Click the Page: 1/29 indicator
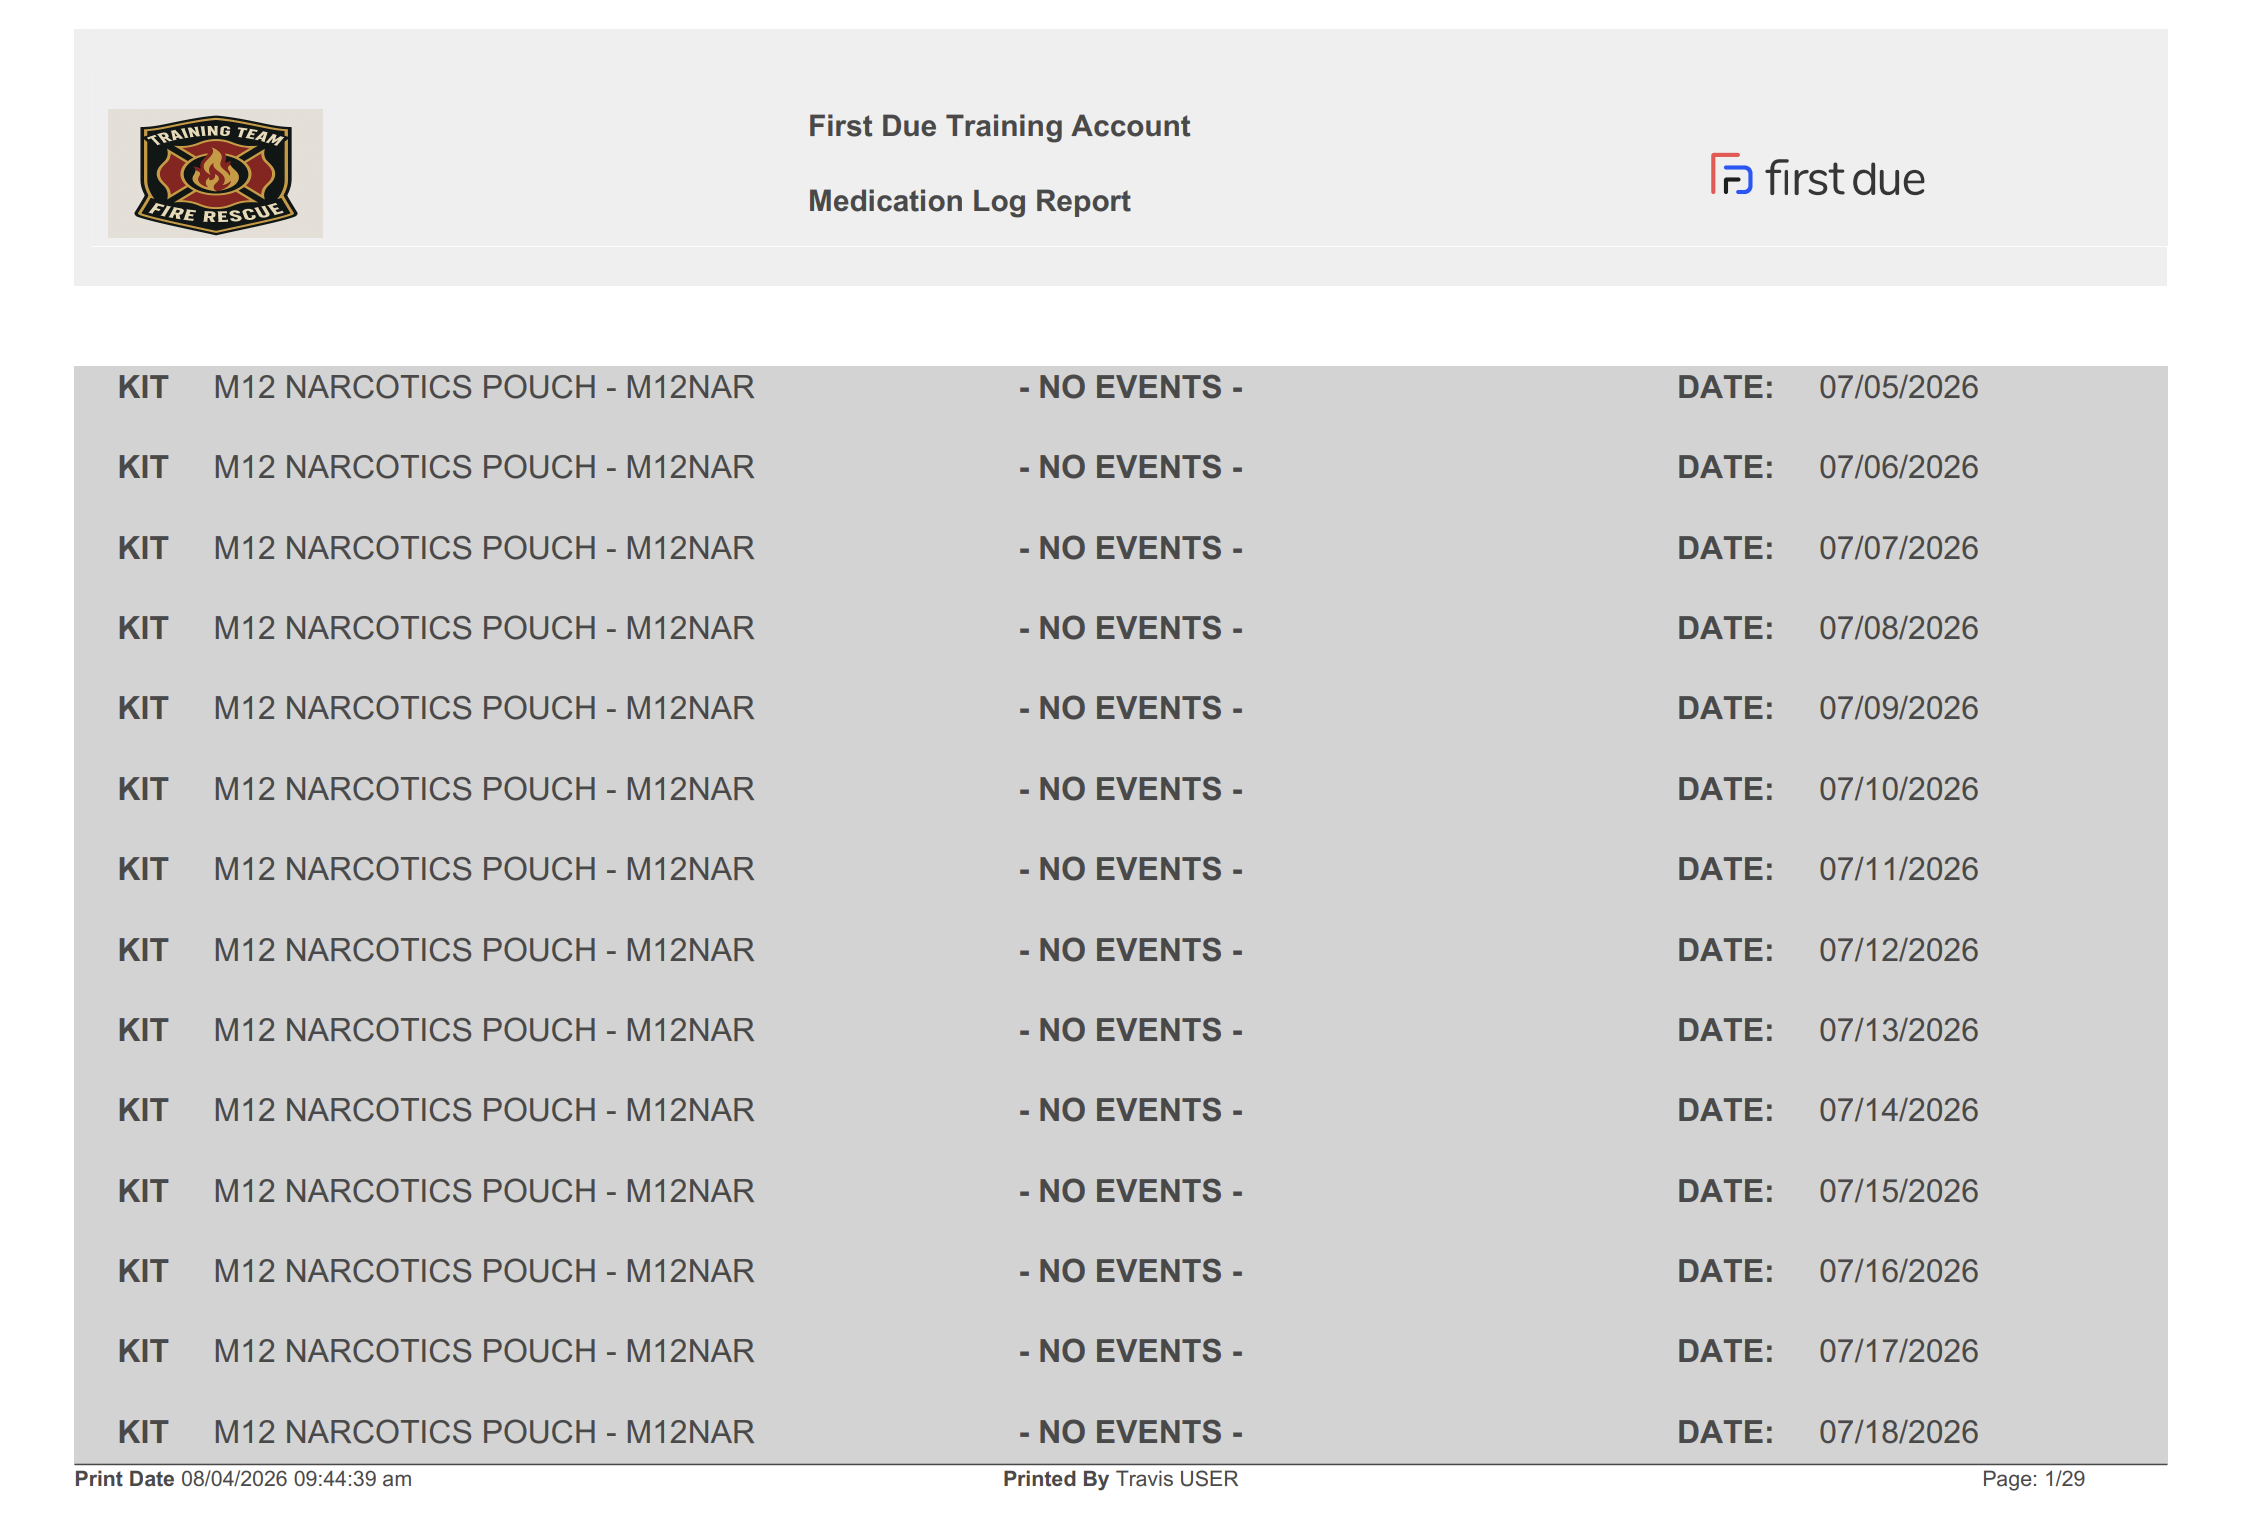The image size is (2242, 1536). (2033, 1479)
